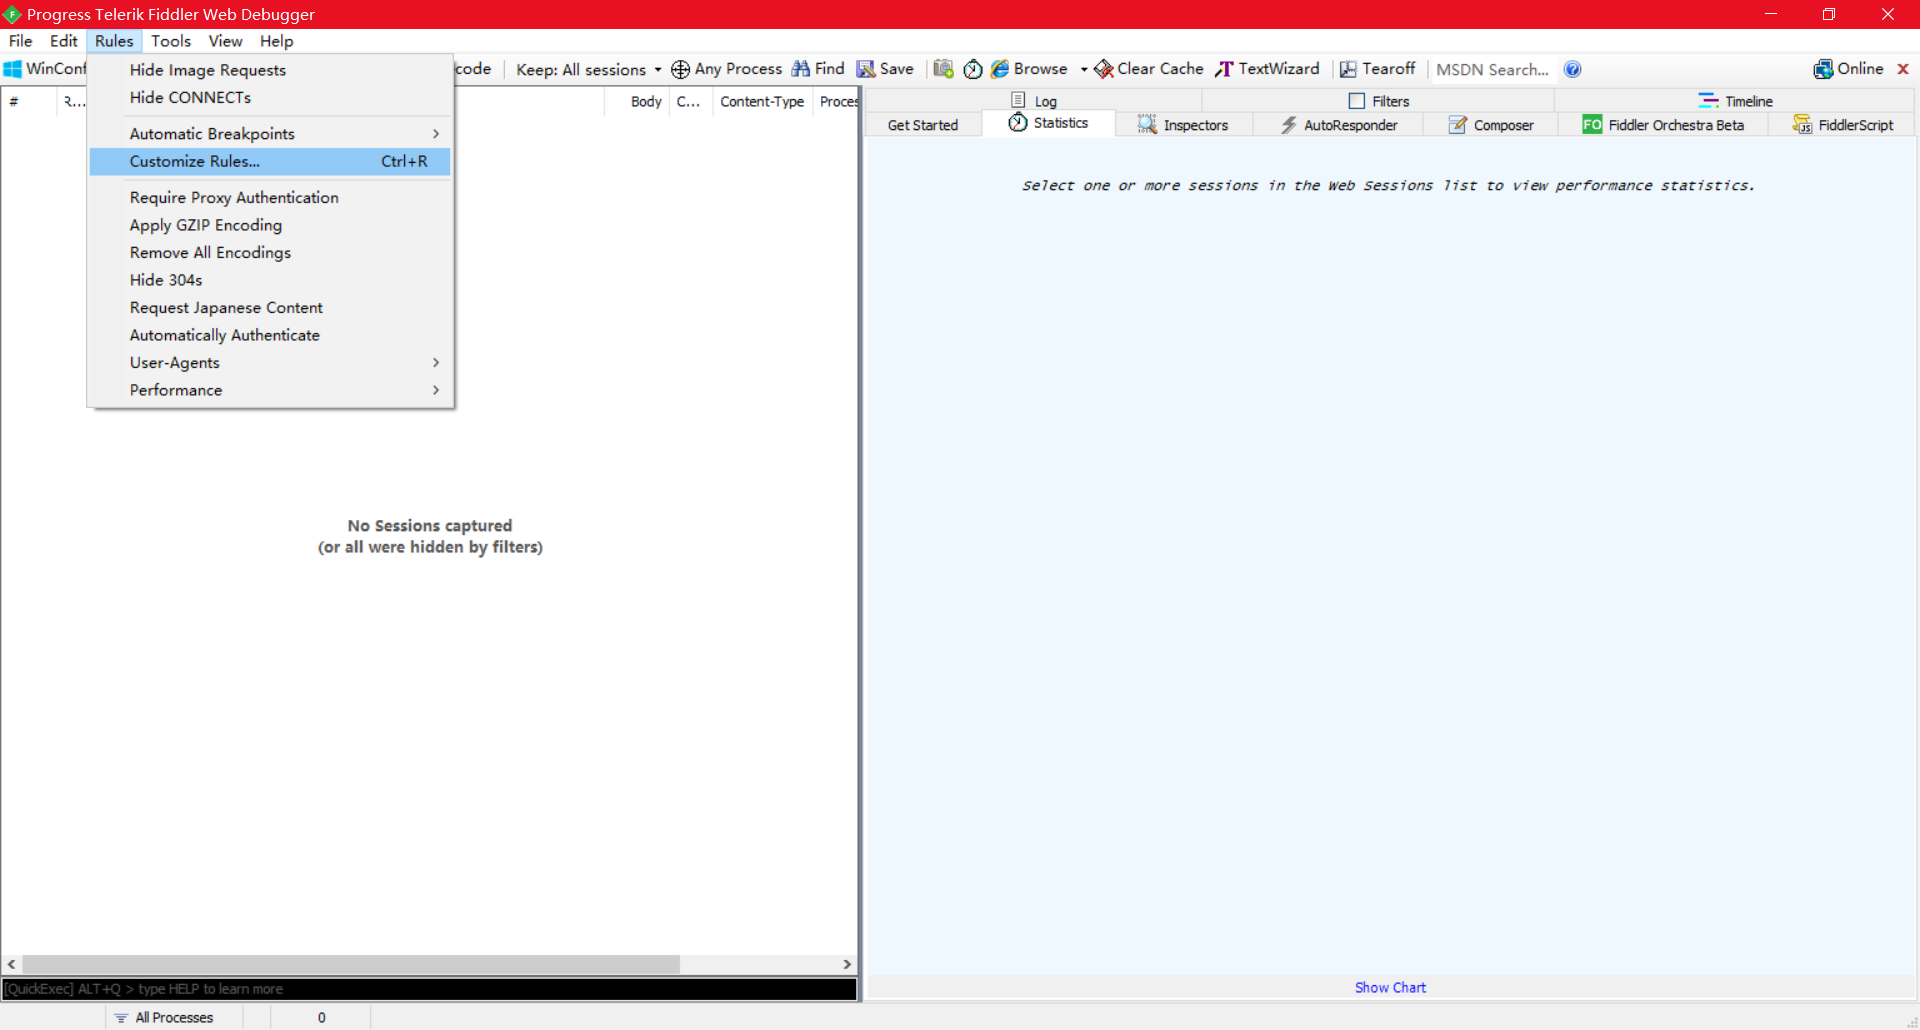Sort by the Content-Type column header
The height and width of the screenshot is (1030, 1920).
coord(762,101)
